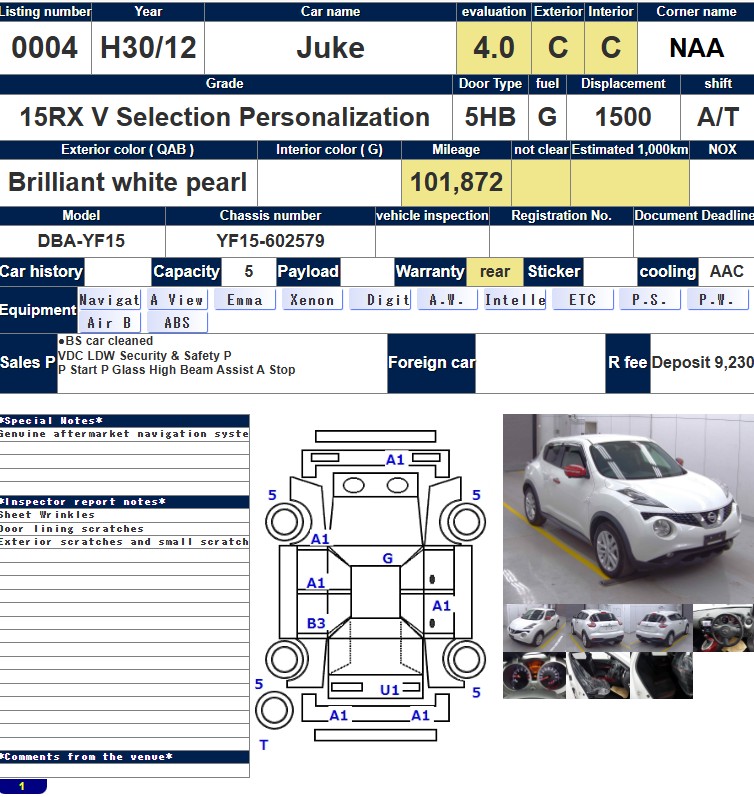View the front-left angle thumbnail of the Juke
Viewport: 754px width, 797px height.
(534, 628)
